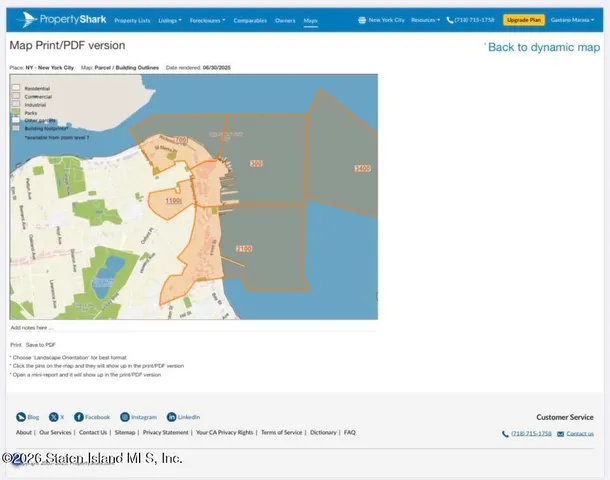This screenshot has height=480, width=610.
Task: Click Back to dynamic map link
Action: [x=543, y=47]
